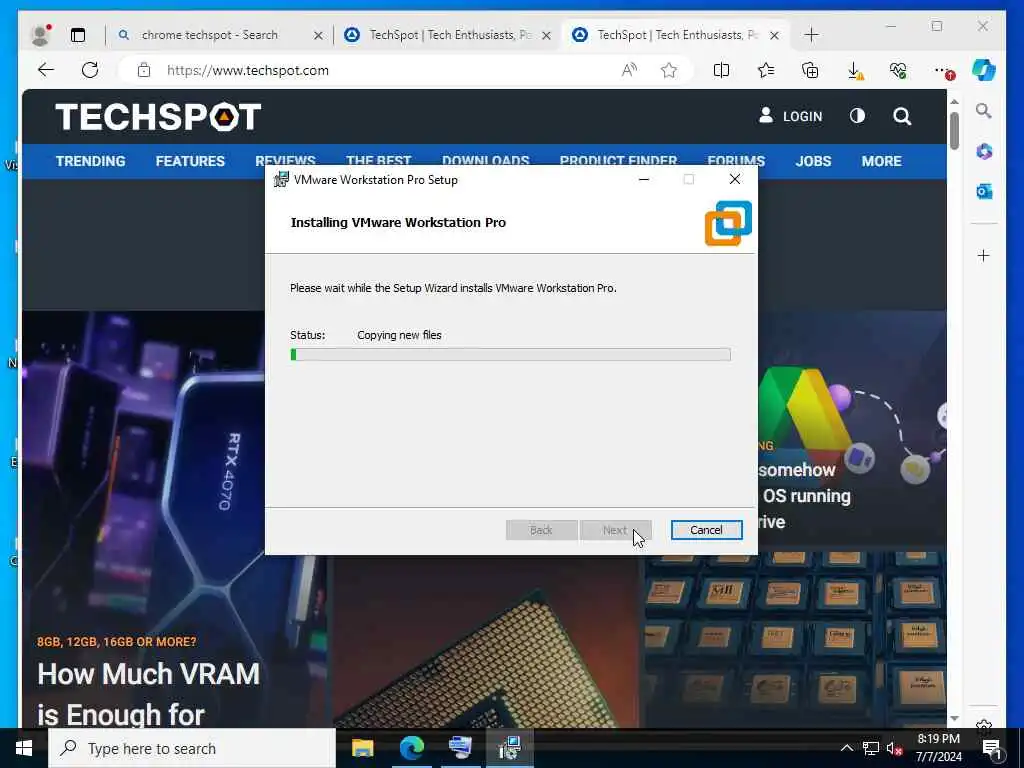Screen dimensions: 1024x768
Task: Click the installation progress bar
Action: (510, 355)
